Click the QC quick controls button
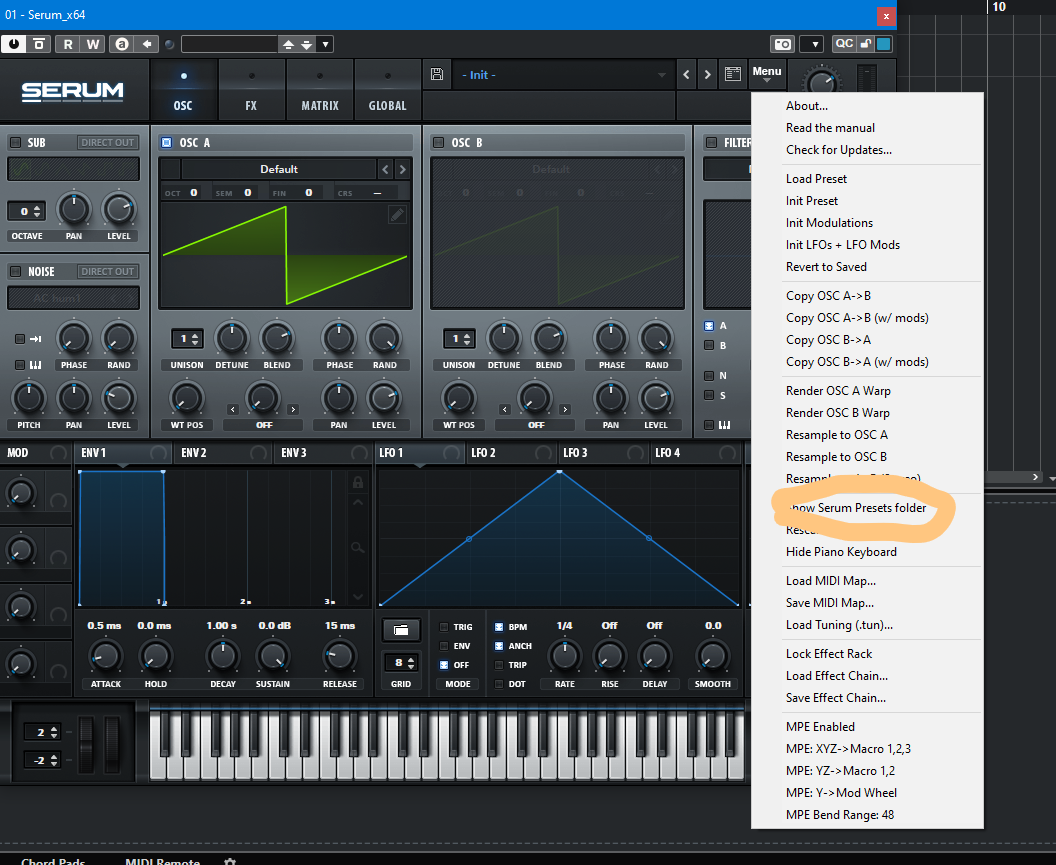1056x865 pixels. (844, 44)
